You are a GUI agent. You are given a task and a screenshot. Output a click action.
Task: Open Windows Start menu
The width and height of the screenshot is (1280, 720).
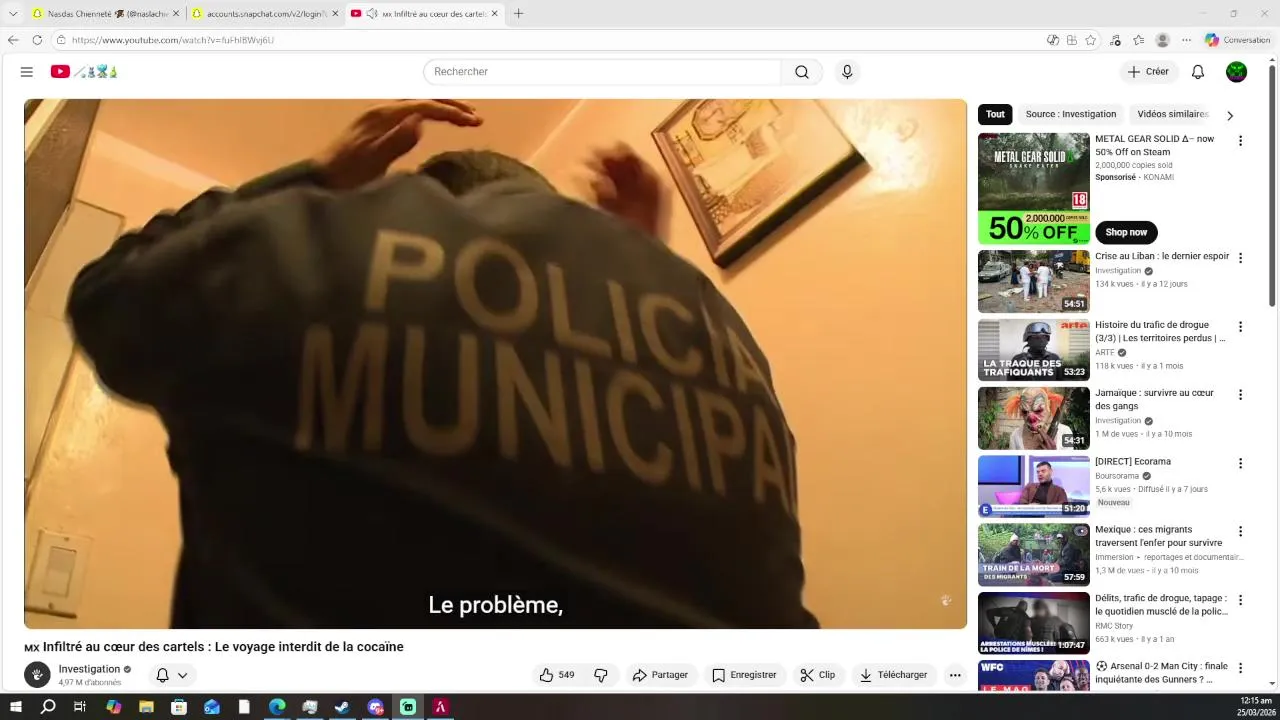click(x=15, y=707)
